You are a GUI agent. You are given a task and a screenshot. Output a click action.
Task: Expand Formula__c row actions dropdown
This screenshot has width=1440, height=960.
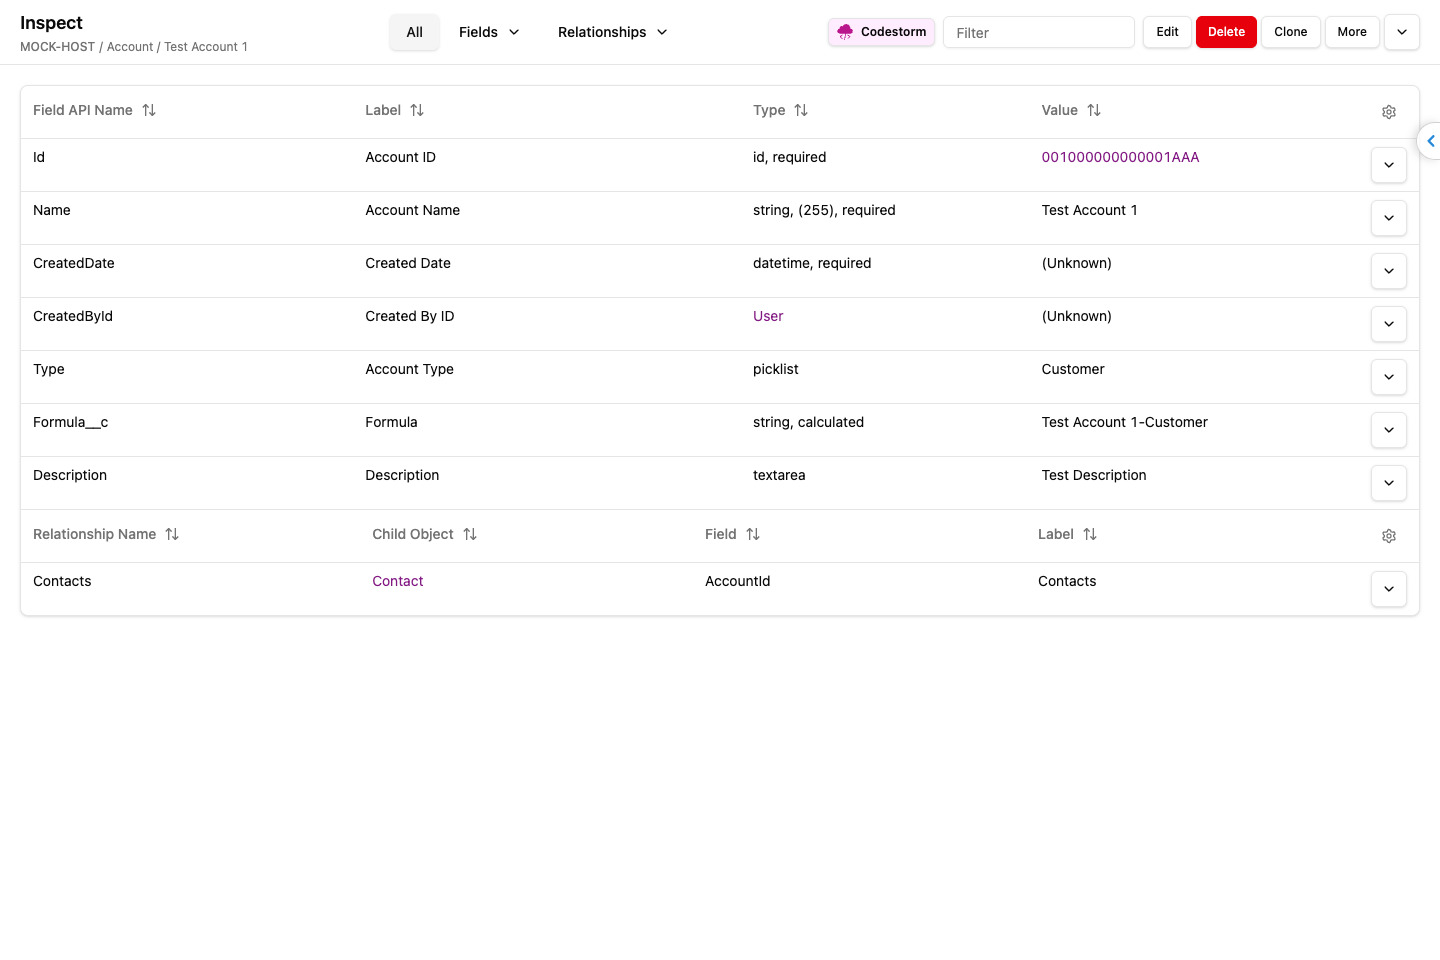(x=1389, y=430)
